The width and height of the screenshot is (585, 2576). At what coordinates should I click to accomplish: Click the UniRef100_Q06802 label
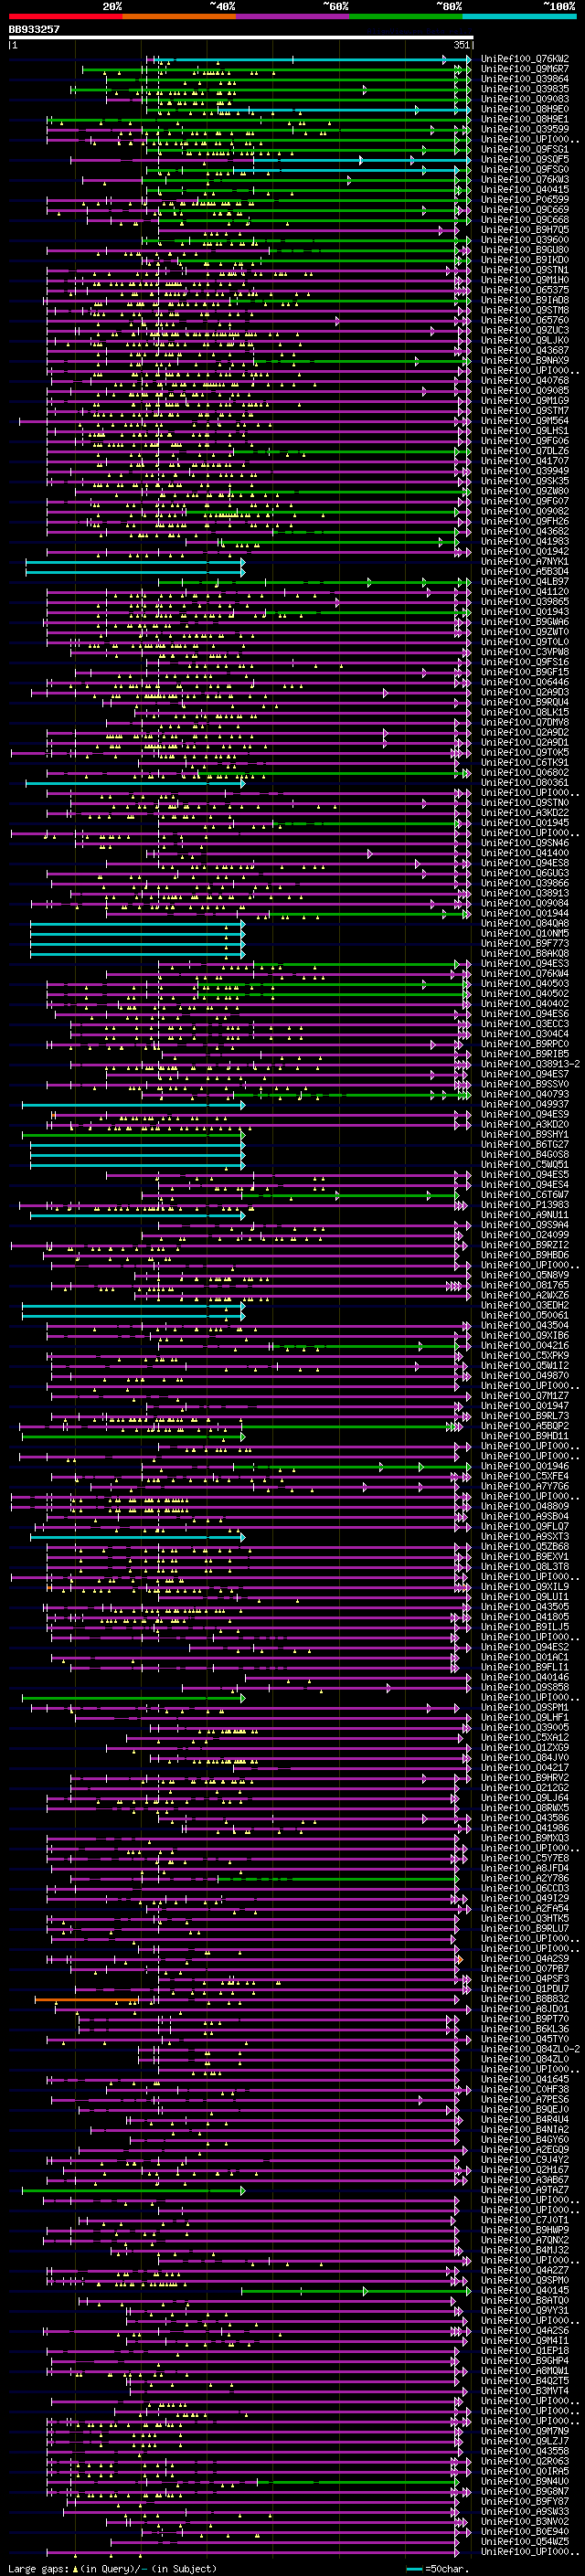pos(525,773)
